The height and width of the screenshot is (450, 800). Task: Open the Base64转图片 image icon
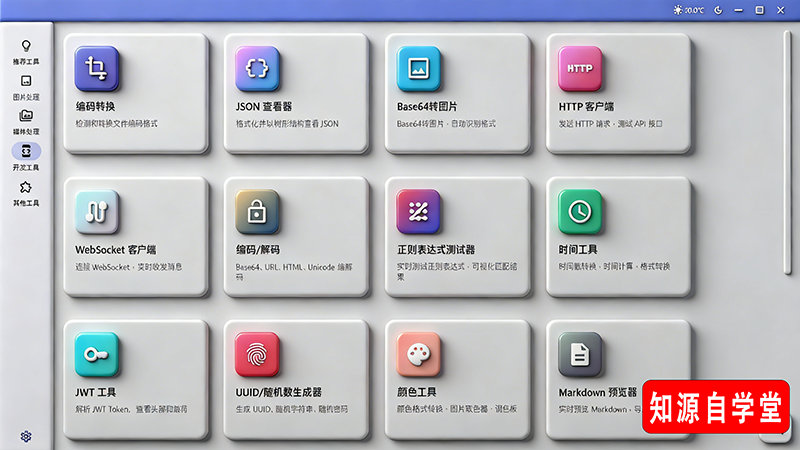[418, 68]
